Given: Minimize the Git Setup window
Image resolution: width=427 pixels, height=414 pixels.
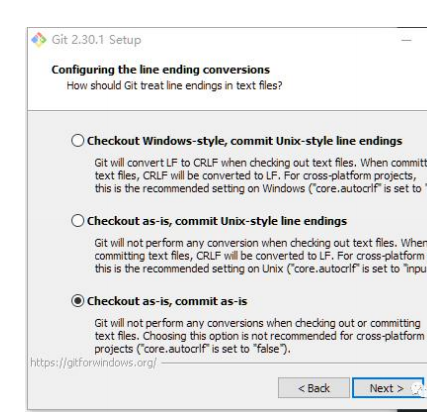Looking at the screenshot, I should [x=406, y=40].
